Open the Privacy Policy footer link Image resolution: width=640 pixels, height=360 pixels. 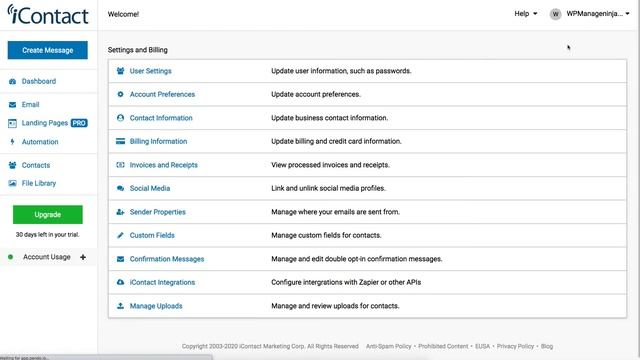coord(515,347)
